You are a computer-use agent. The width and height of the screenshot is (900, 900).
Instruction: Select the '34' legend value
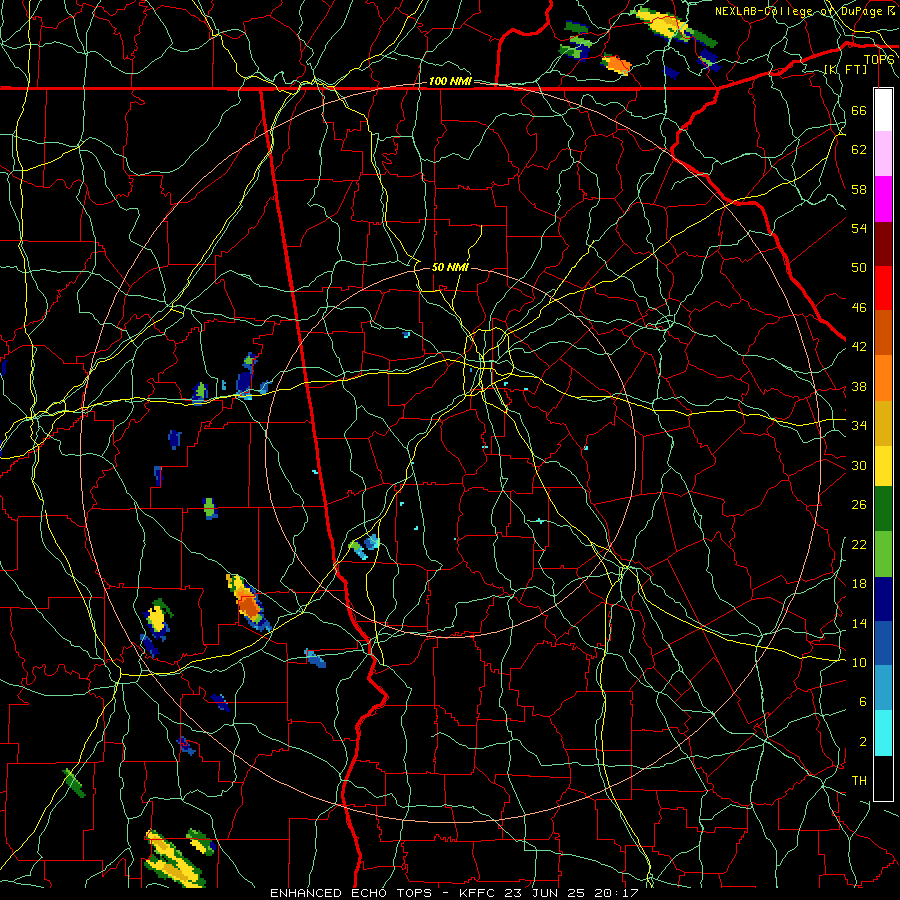[859, 425]
